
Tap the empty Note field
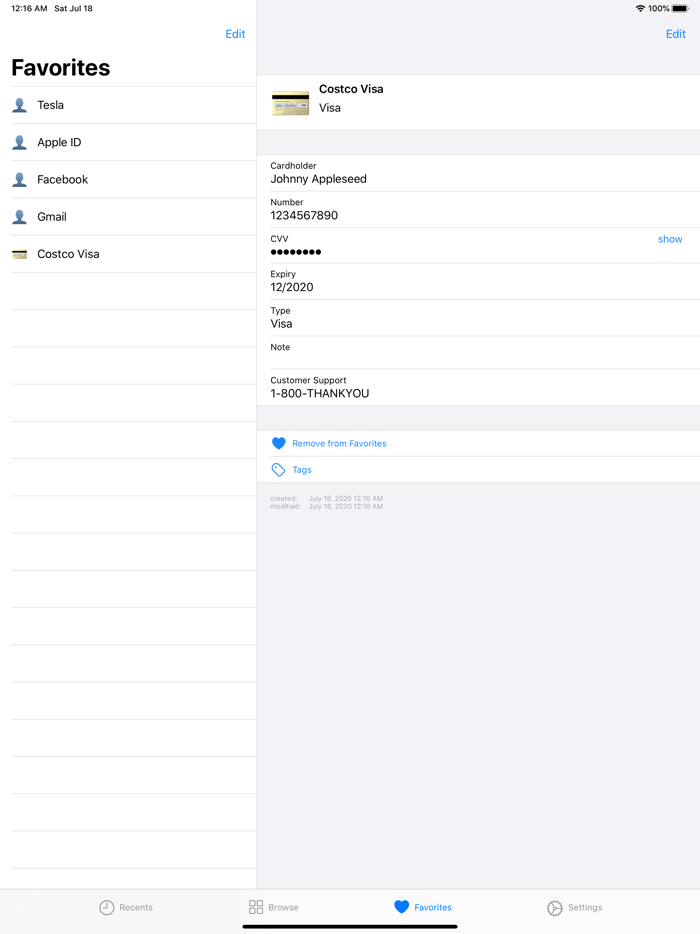[478, 353]
